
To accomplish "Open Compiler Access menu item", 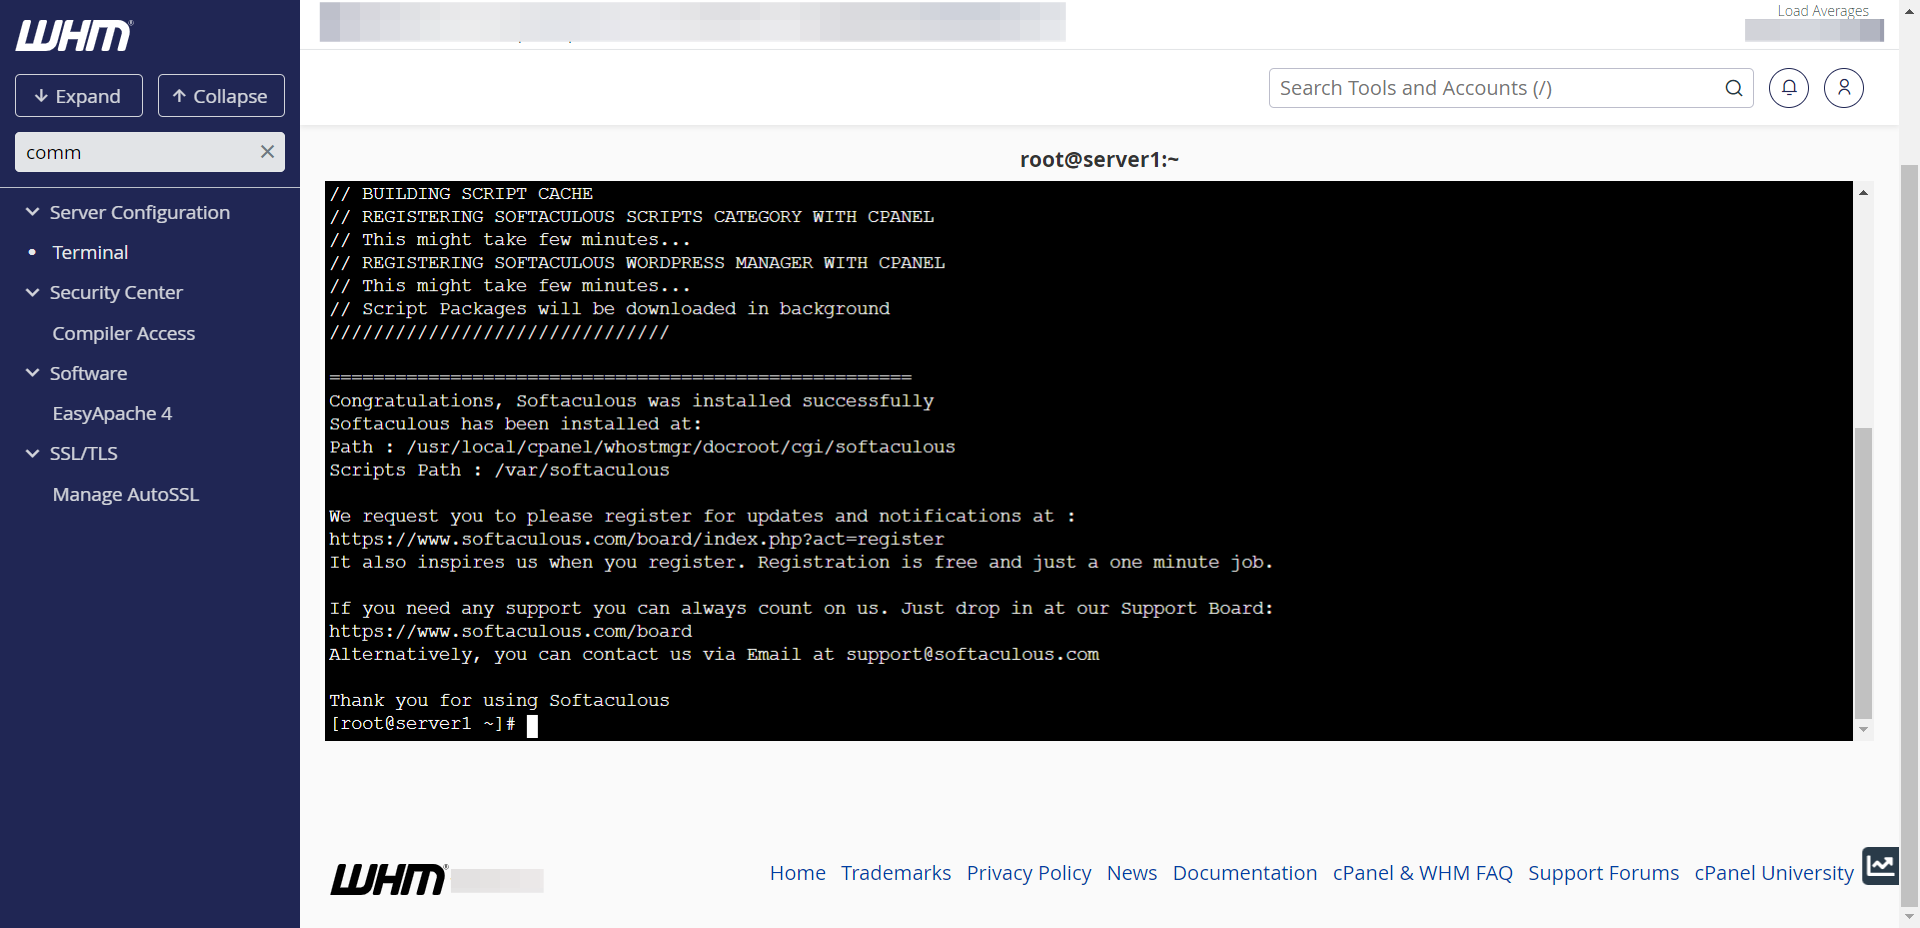I will tap(124, 333).
